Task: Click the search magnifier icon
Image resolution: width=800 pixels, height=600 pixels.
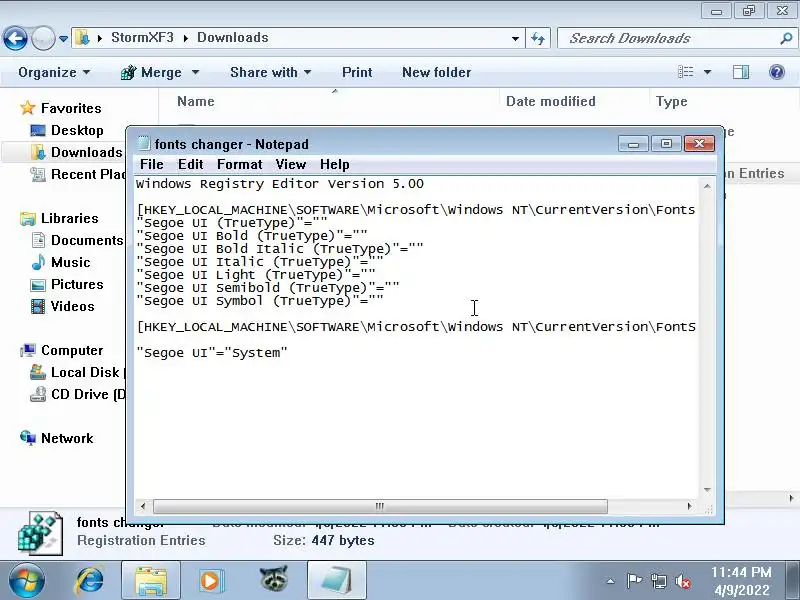Action: (786, 38)
